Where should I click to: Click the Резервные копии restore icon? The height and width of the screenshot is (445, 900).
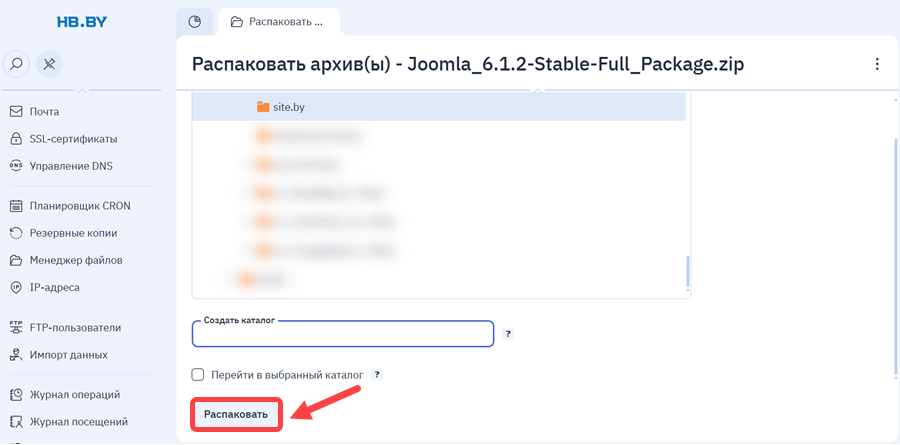click(x=16, y=233)
